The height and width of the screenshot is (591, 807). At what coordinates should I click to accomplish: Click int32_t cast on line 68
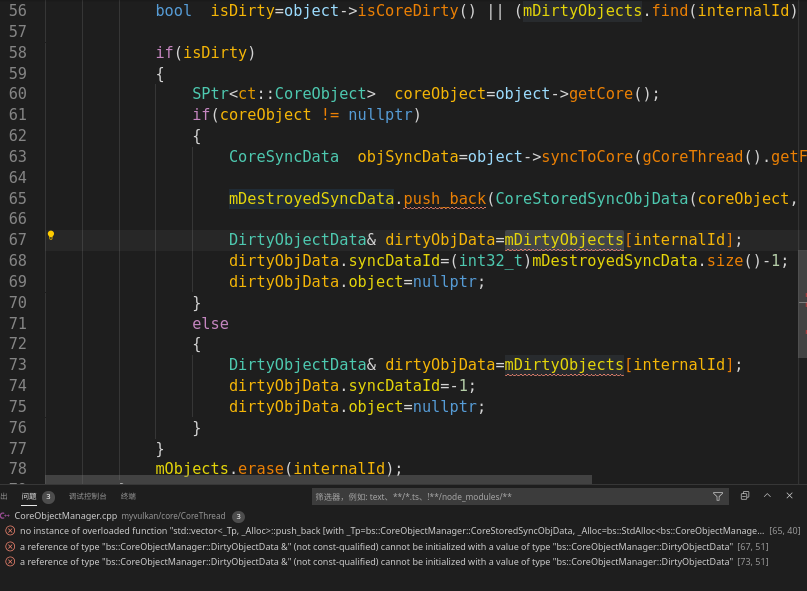tap(491, 260)
